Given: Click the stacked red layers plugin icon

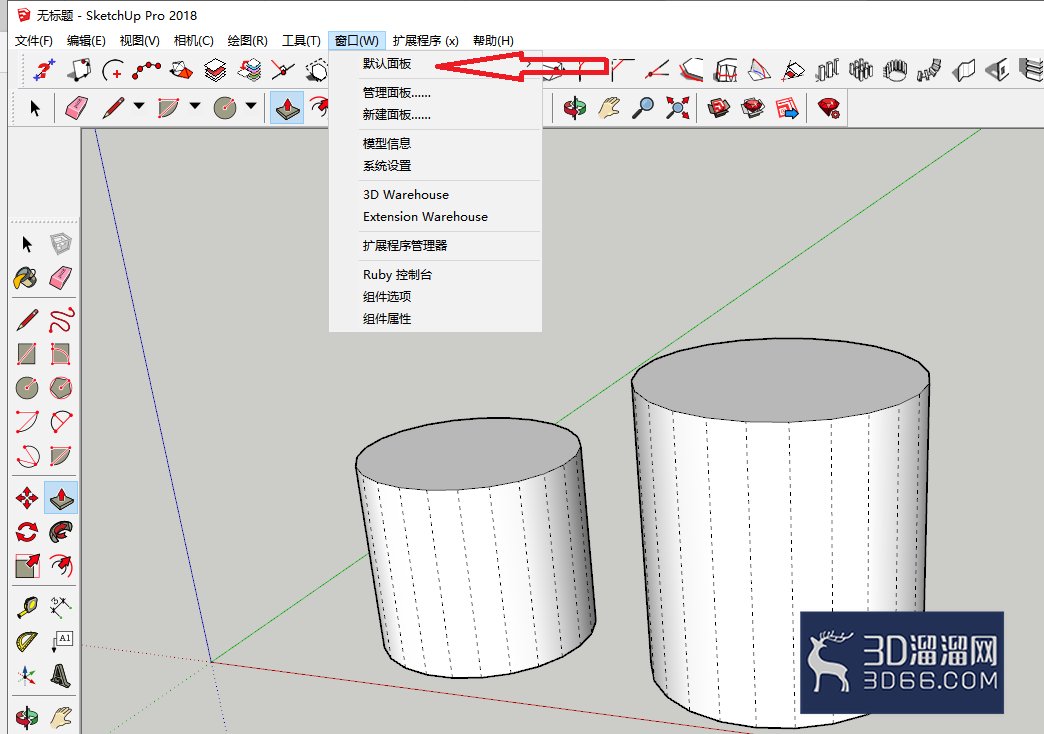Looking at the screenshot, I should tap(215, 70).
